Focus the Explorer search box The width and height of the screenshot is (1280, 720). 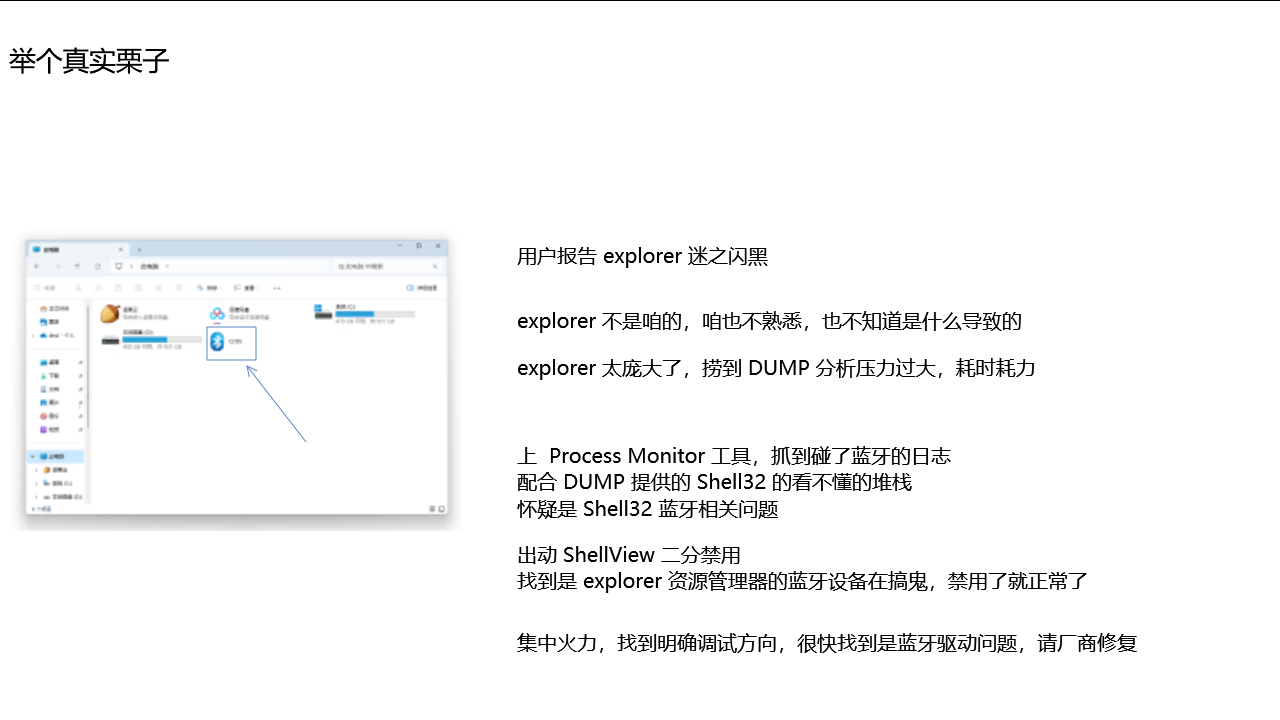tap(387, 266)
